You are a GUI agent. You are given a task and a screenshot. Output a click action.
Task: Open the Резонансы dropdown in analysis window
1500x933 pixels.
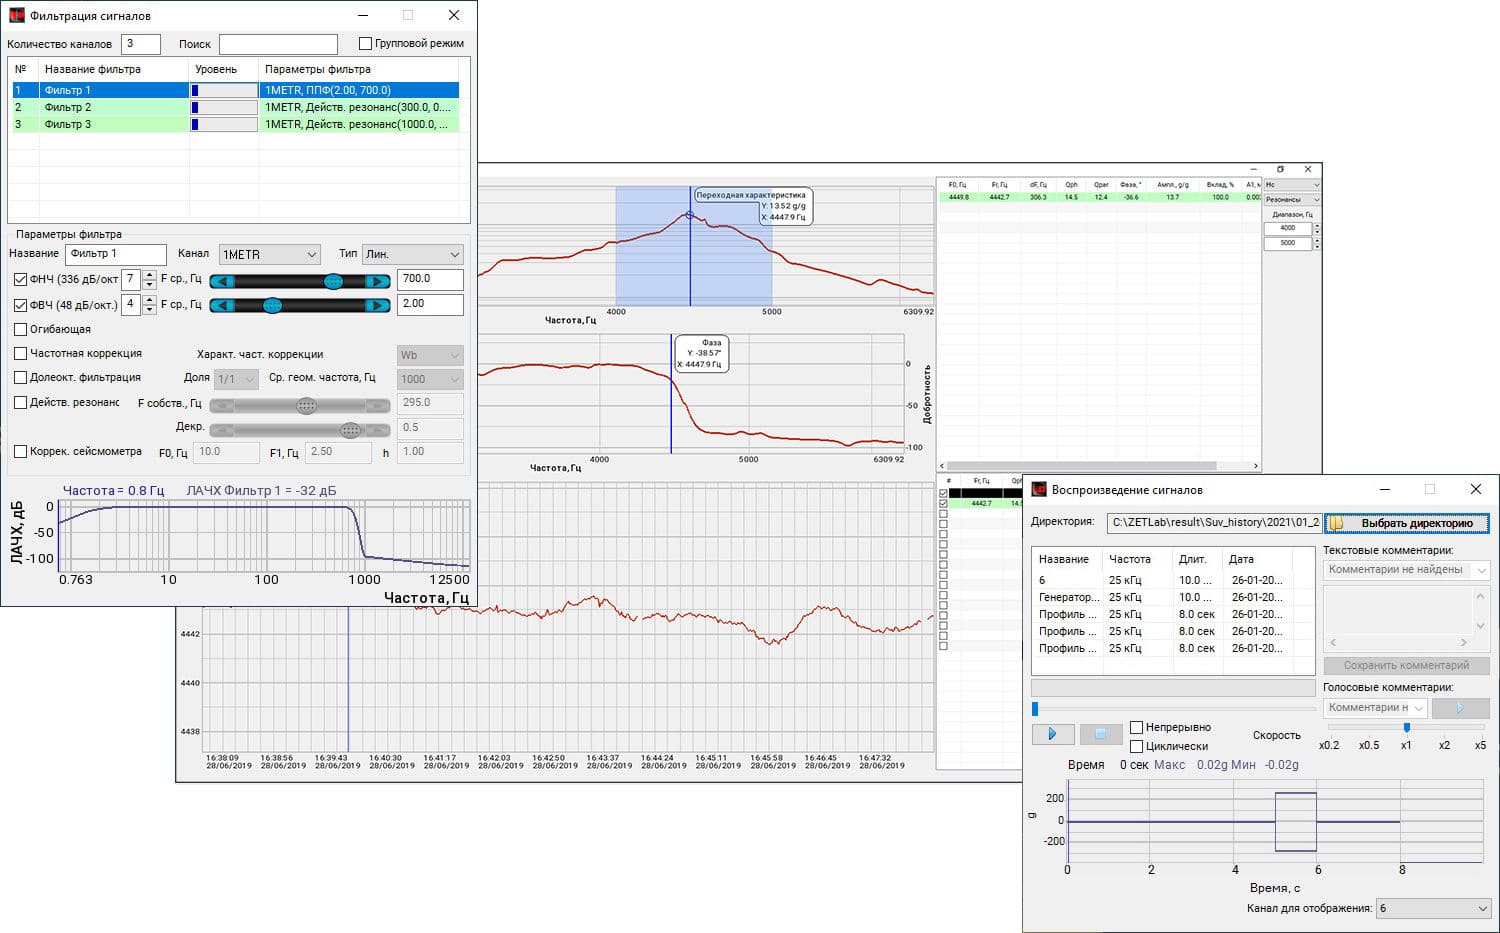coord(1292,199)
